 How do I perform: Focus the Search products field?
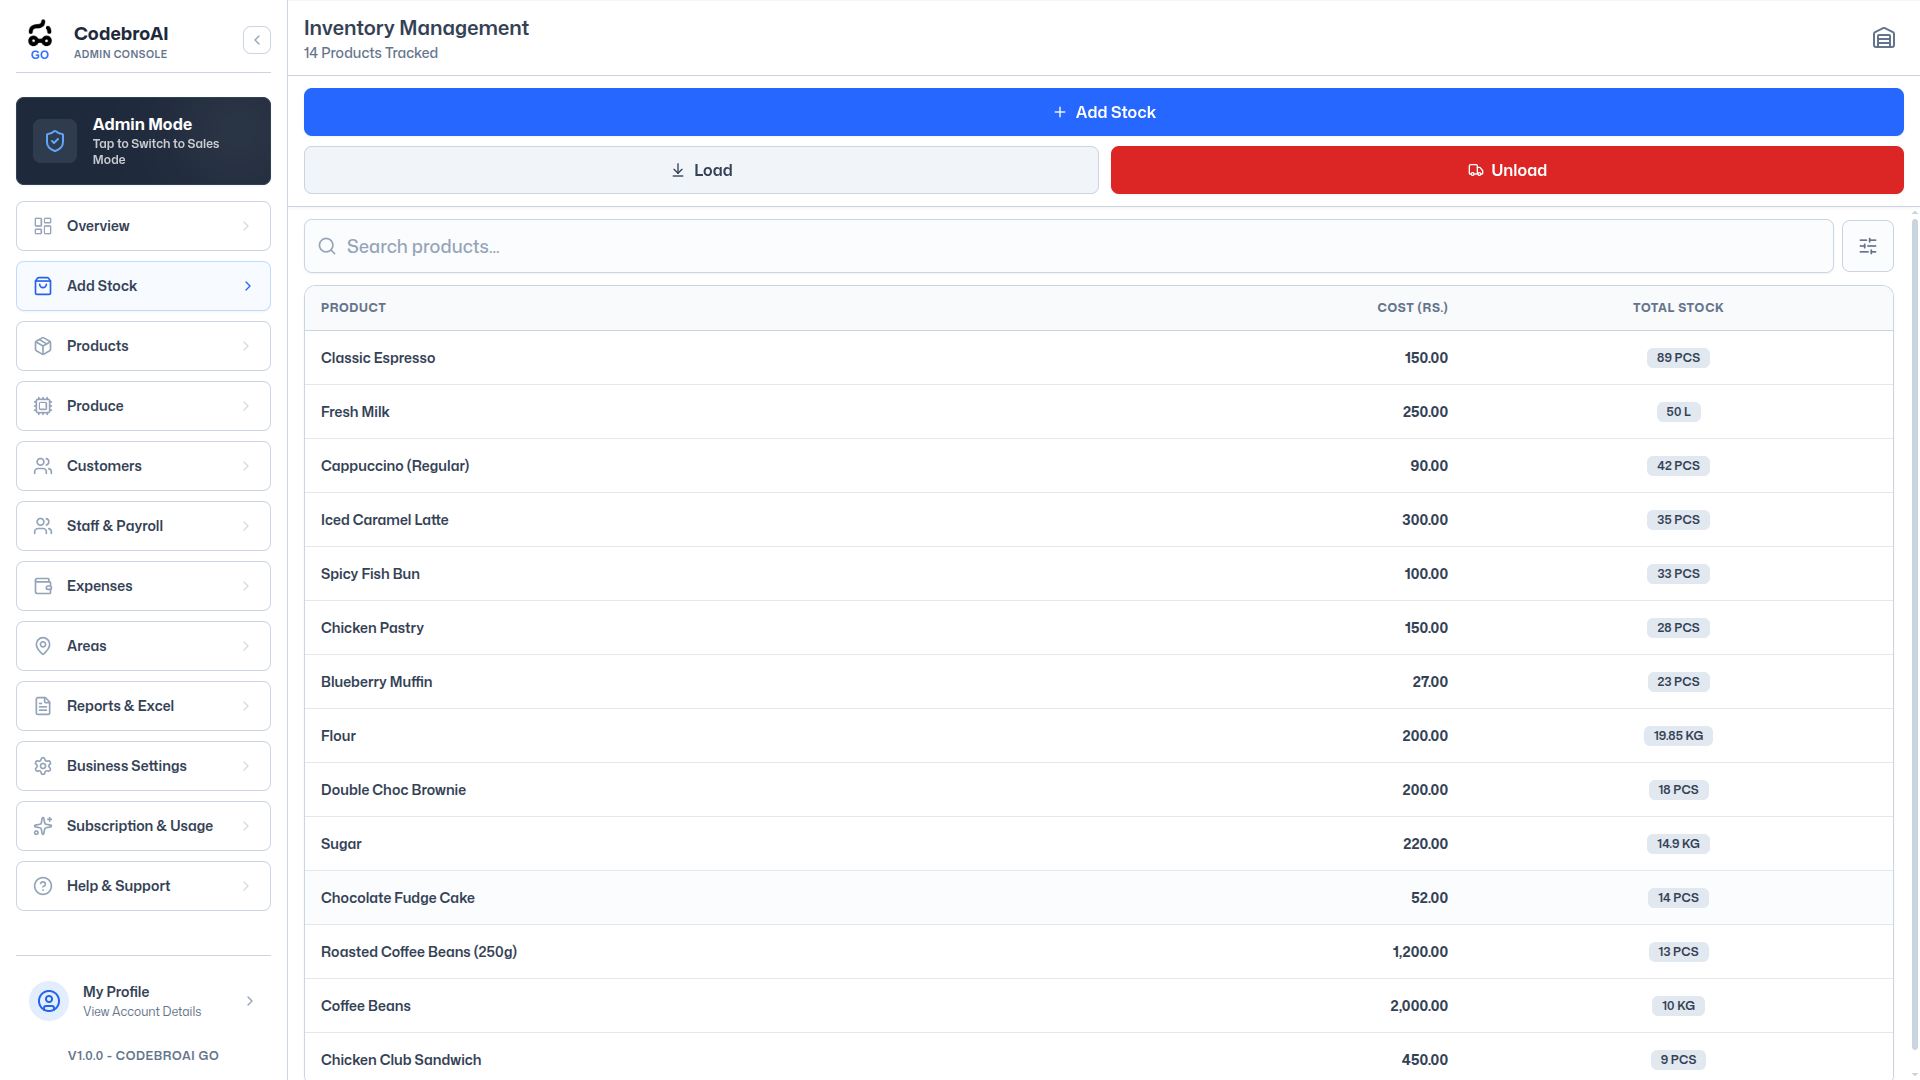coord(1068,246)
